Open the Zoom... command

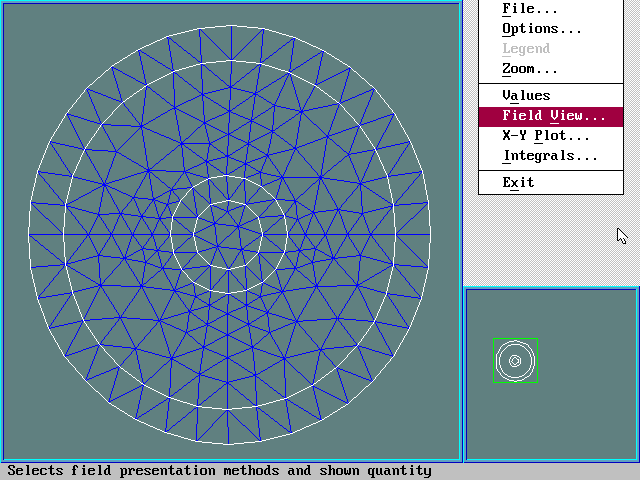530,69
